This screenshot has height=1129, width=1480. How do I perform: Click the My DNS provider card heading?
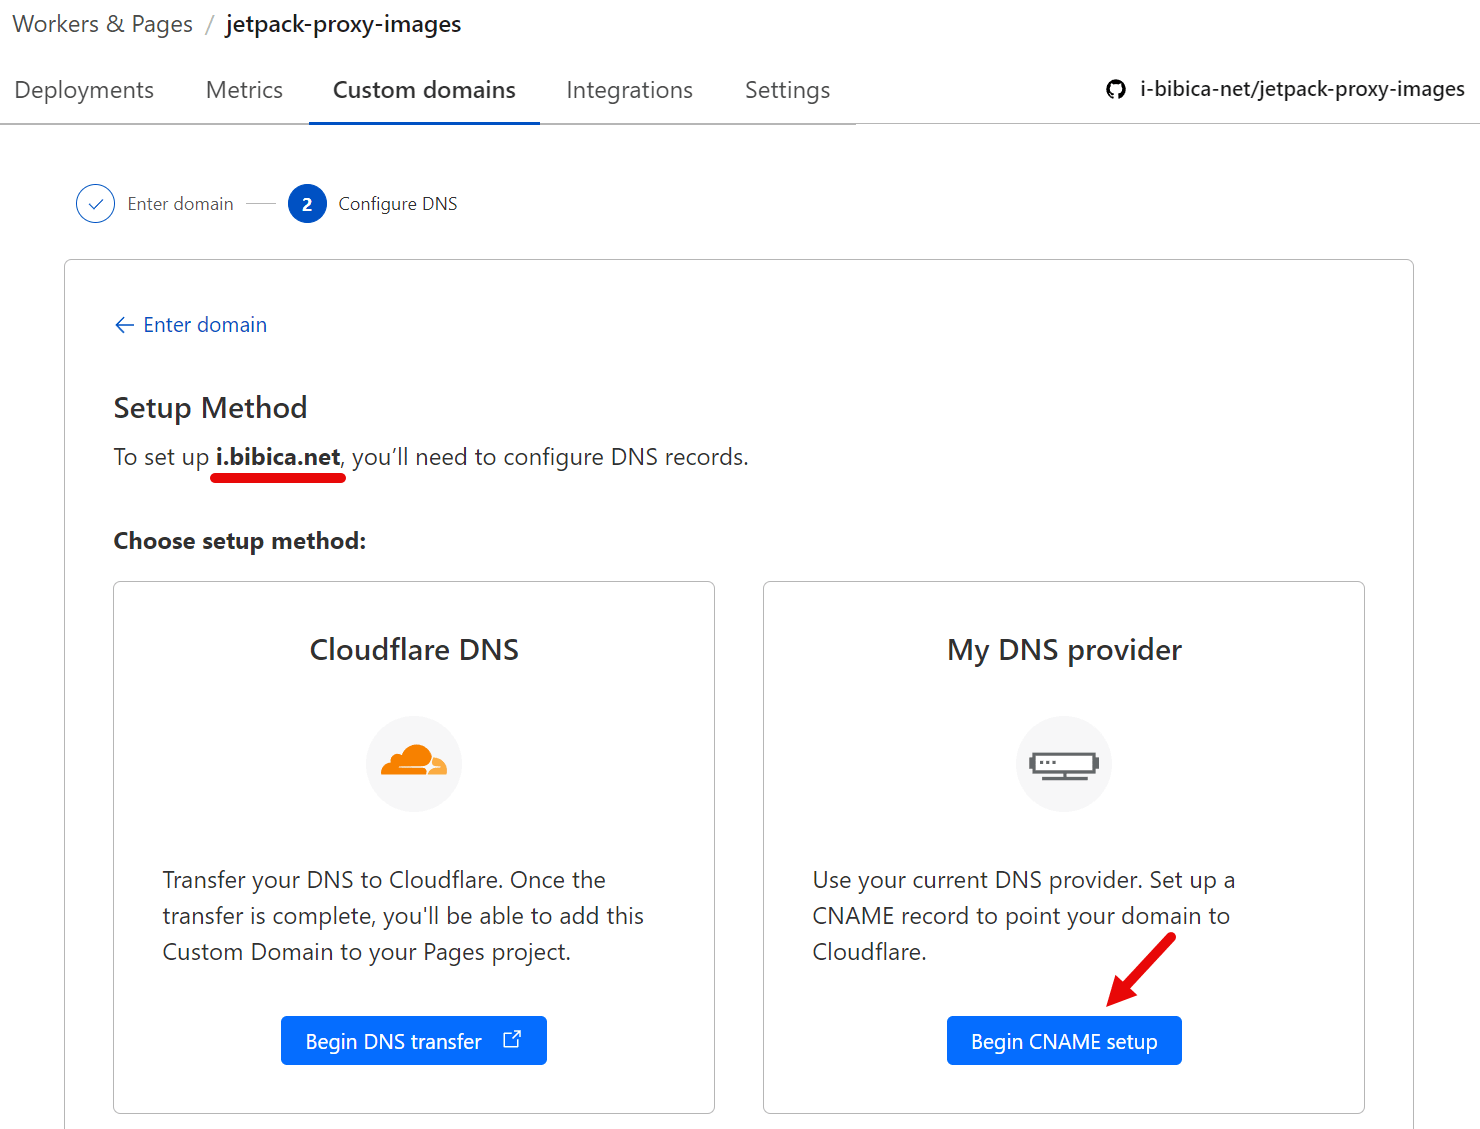coord(1064,650)
